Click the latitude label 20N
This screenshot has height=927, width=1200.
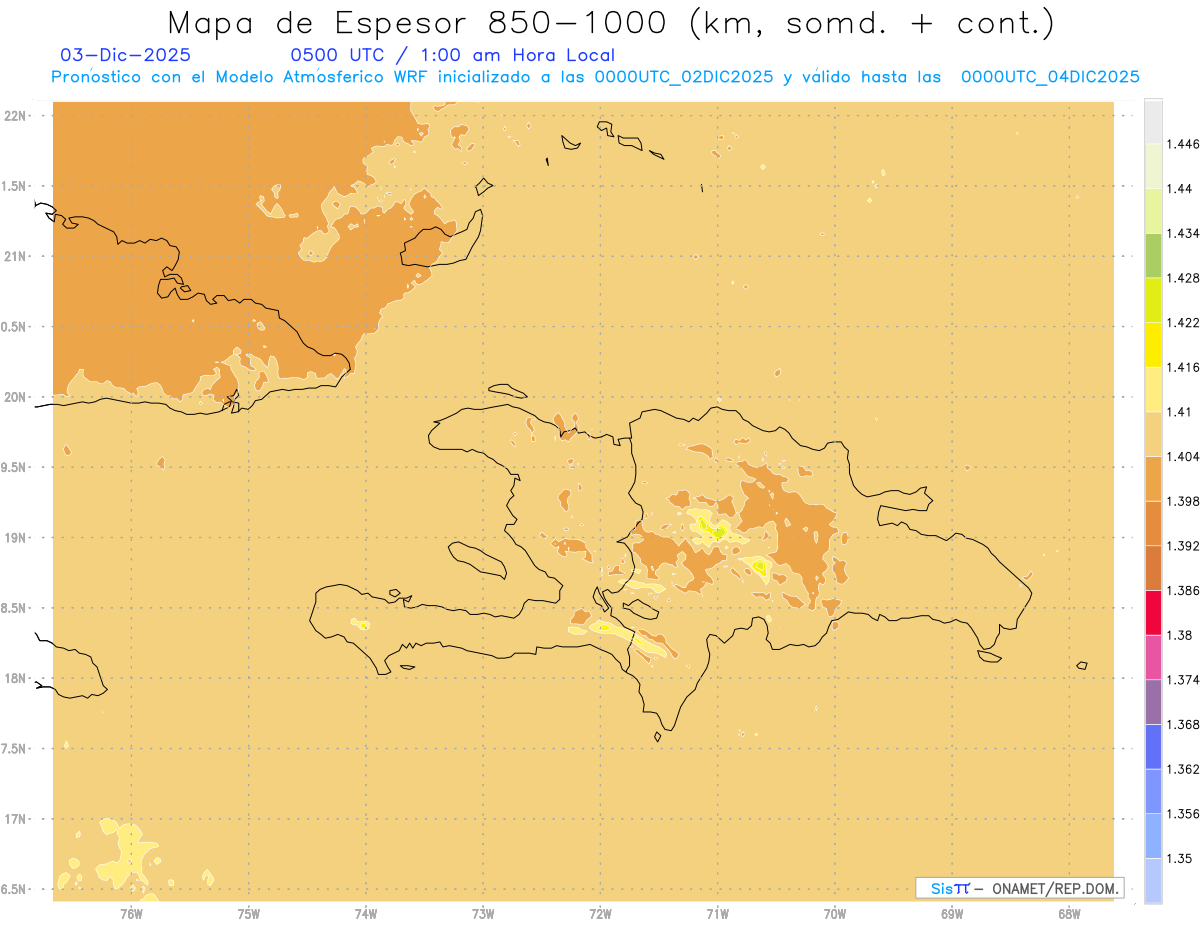pyautogui.click(x=15, y=397)
